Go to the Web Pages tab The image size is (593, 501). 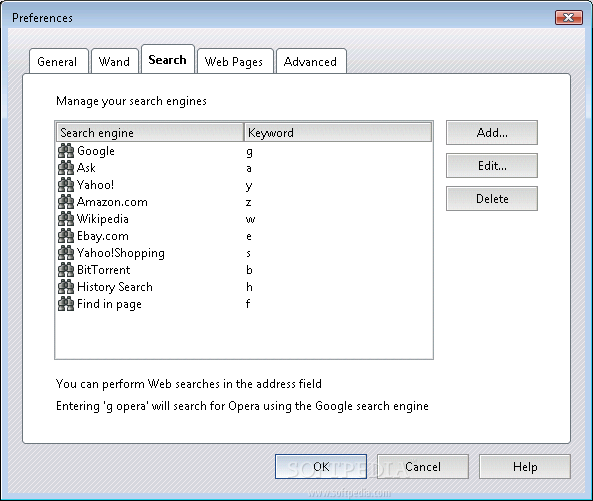(235, 61)
